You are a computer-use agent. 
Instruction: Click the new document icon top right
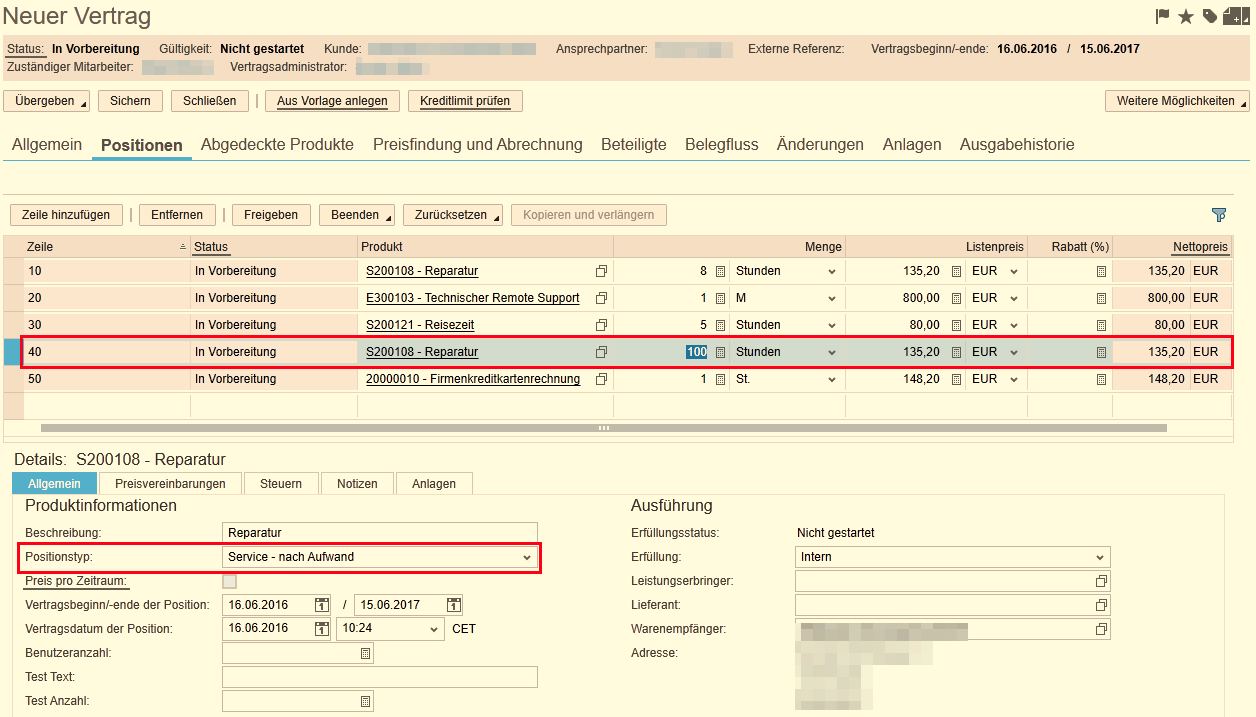pyautogui.click(x=1232, y=16)
